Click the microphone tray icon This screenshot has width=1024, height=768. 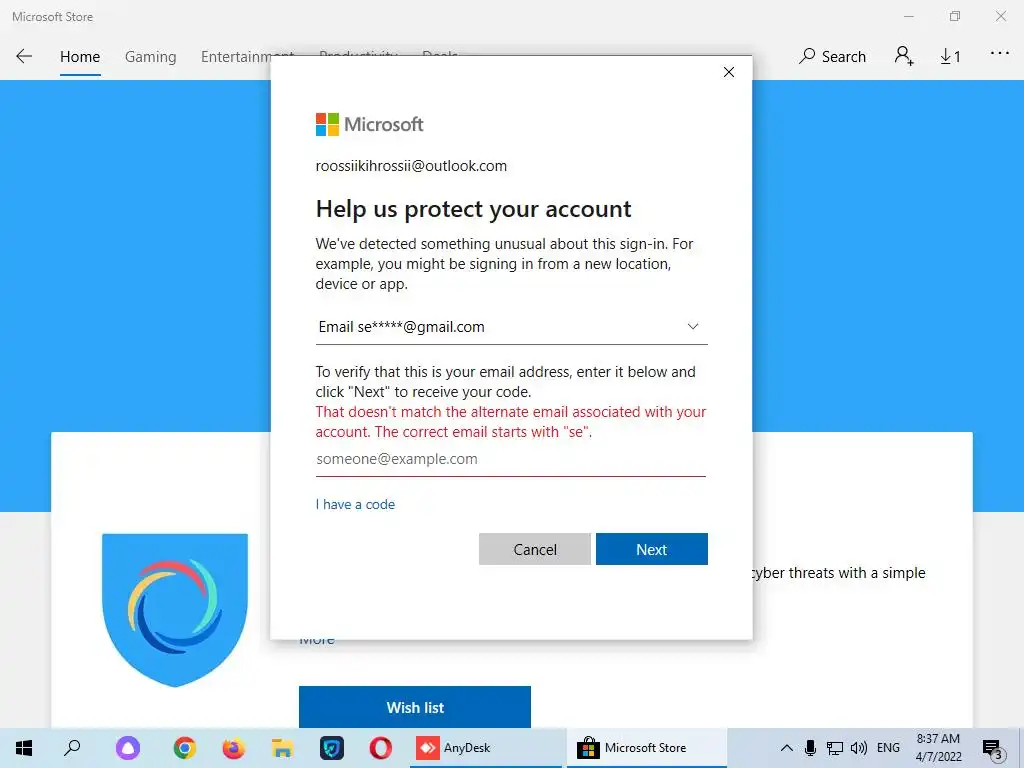[x=810, y=748]
